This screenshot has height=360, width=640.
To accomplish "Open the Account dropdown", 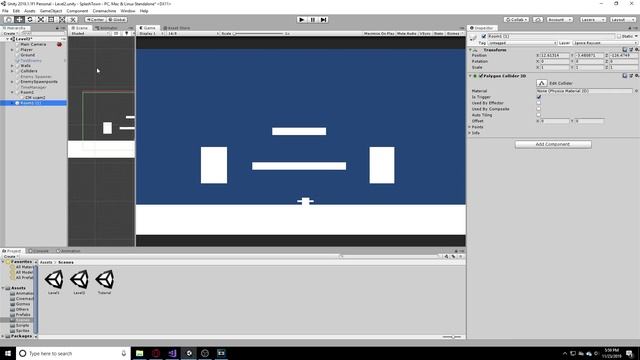I will [x=560, y=20].
